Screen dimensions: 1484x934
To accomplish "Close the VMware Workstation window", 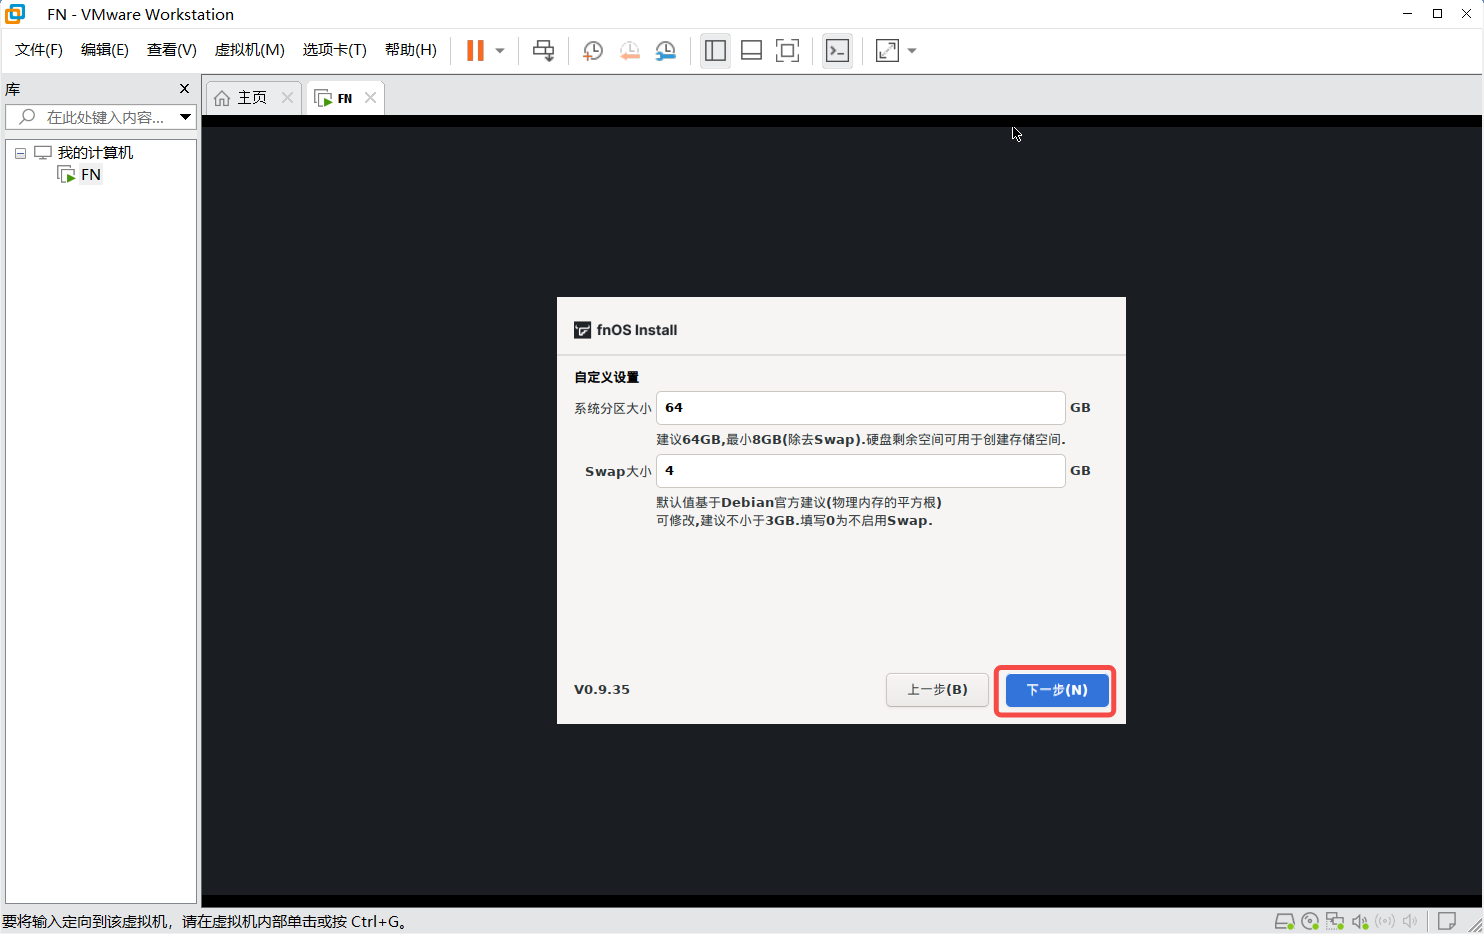I will [x=1467, y=14].
